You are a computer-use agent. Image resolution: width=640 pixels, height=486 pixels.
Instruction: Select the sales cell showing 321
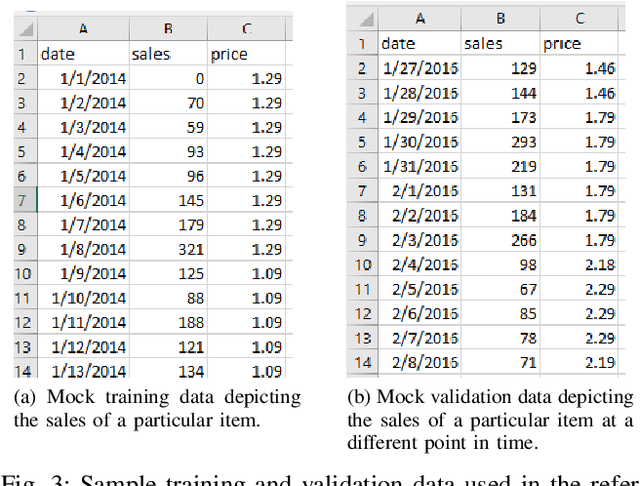pos(166,249)
